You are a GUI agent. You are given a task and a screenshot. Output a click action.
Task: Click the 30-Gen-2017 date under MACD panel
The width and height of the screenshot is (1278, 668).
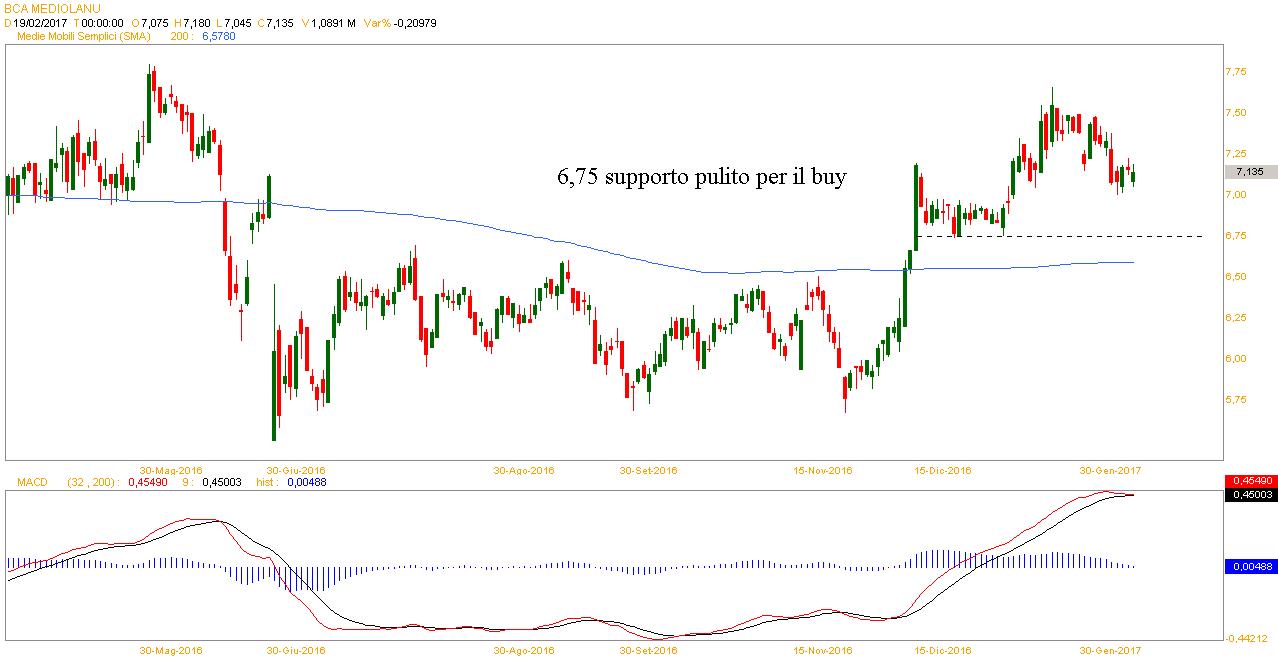tap(1109, 650)
